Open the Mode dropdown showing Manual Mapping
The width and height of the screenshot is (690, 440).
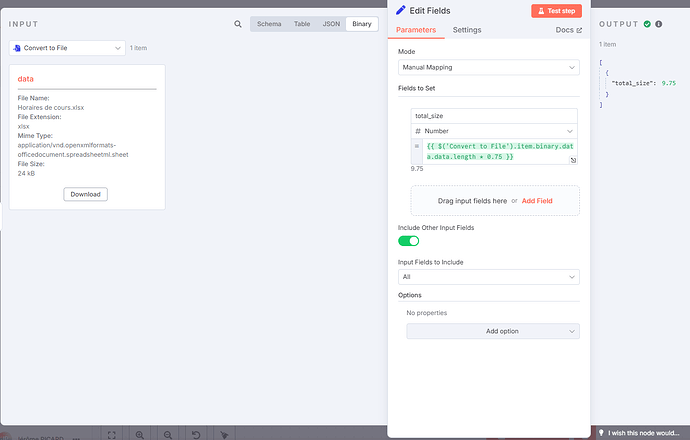[x=488, y=67]
